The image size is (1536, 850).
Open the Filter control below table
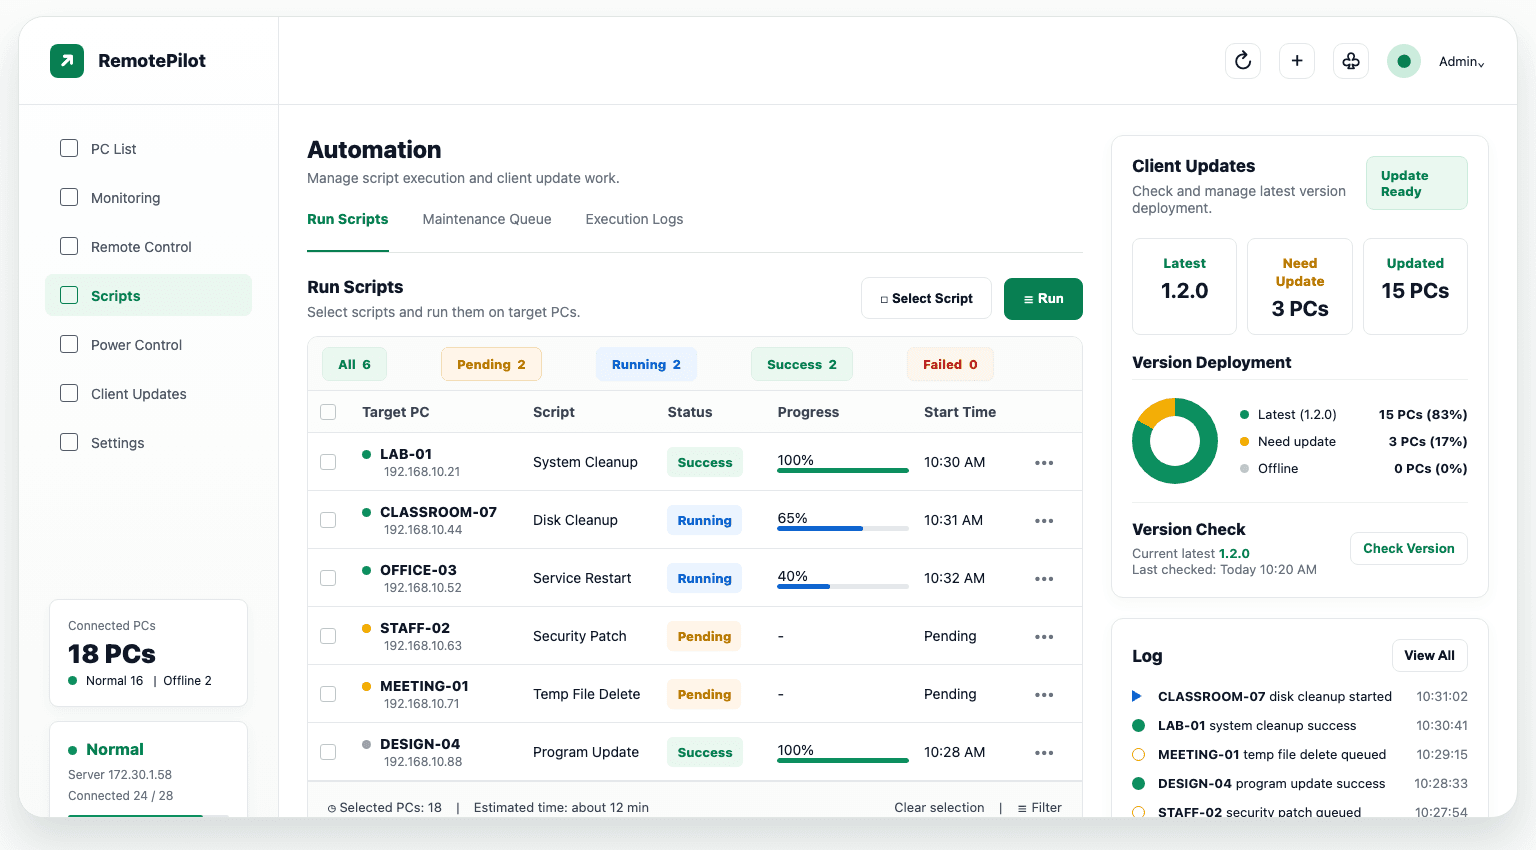coord(1040,808)
